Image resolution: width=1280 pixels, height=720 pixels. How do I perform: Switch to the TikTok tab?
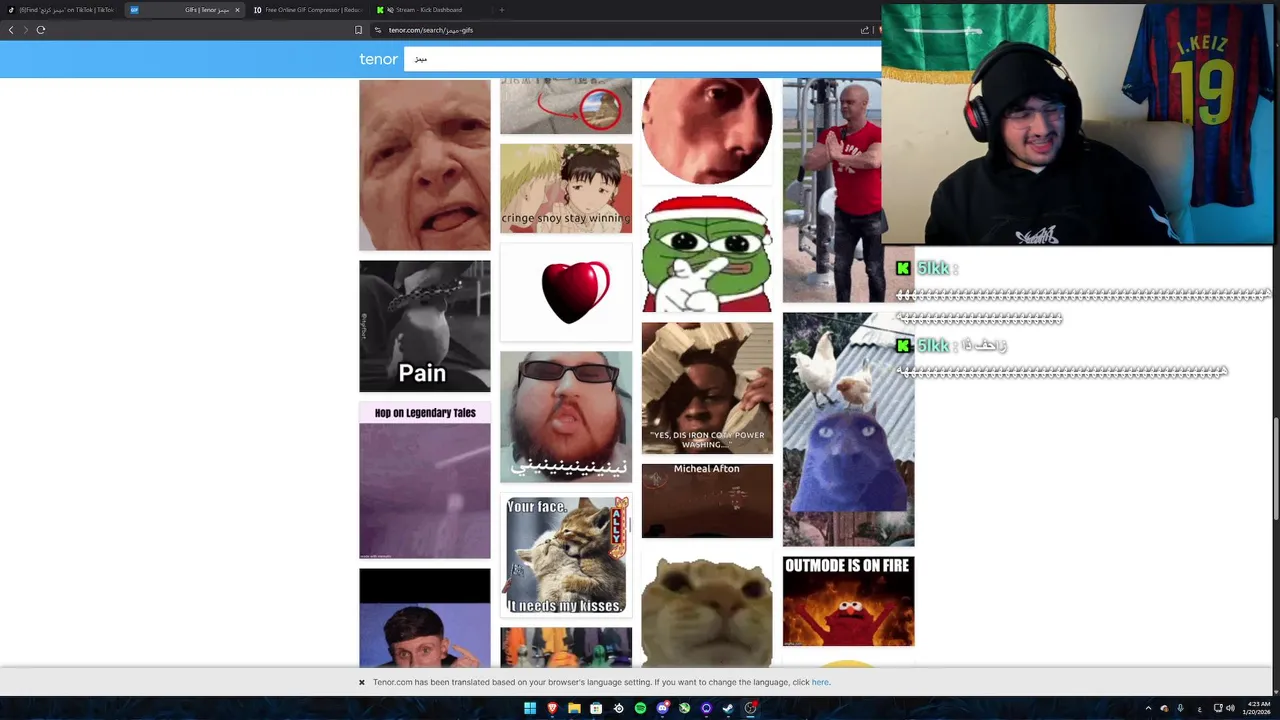[x=62, y=10]
